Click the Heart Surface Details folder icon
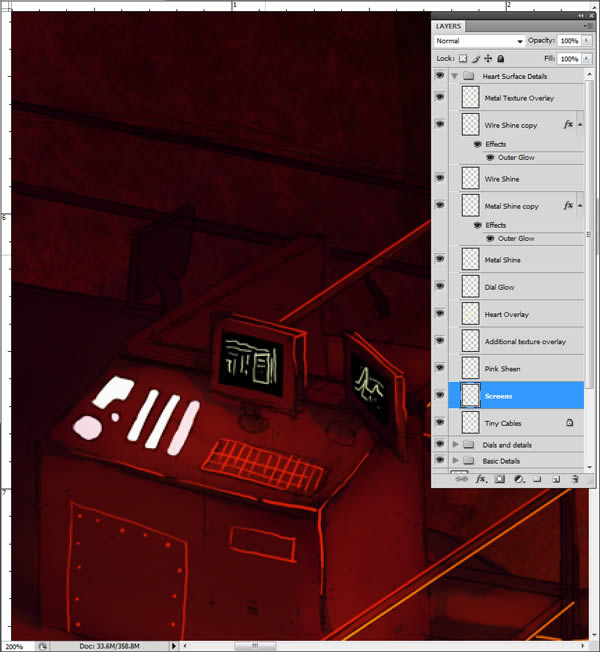Viewport: 600px width, 652px height. 469,76
